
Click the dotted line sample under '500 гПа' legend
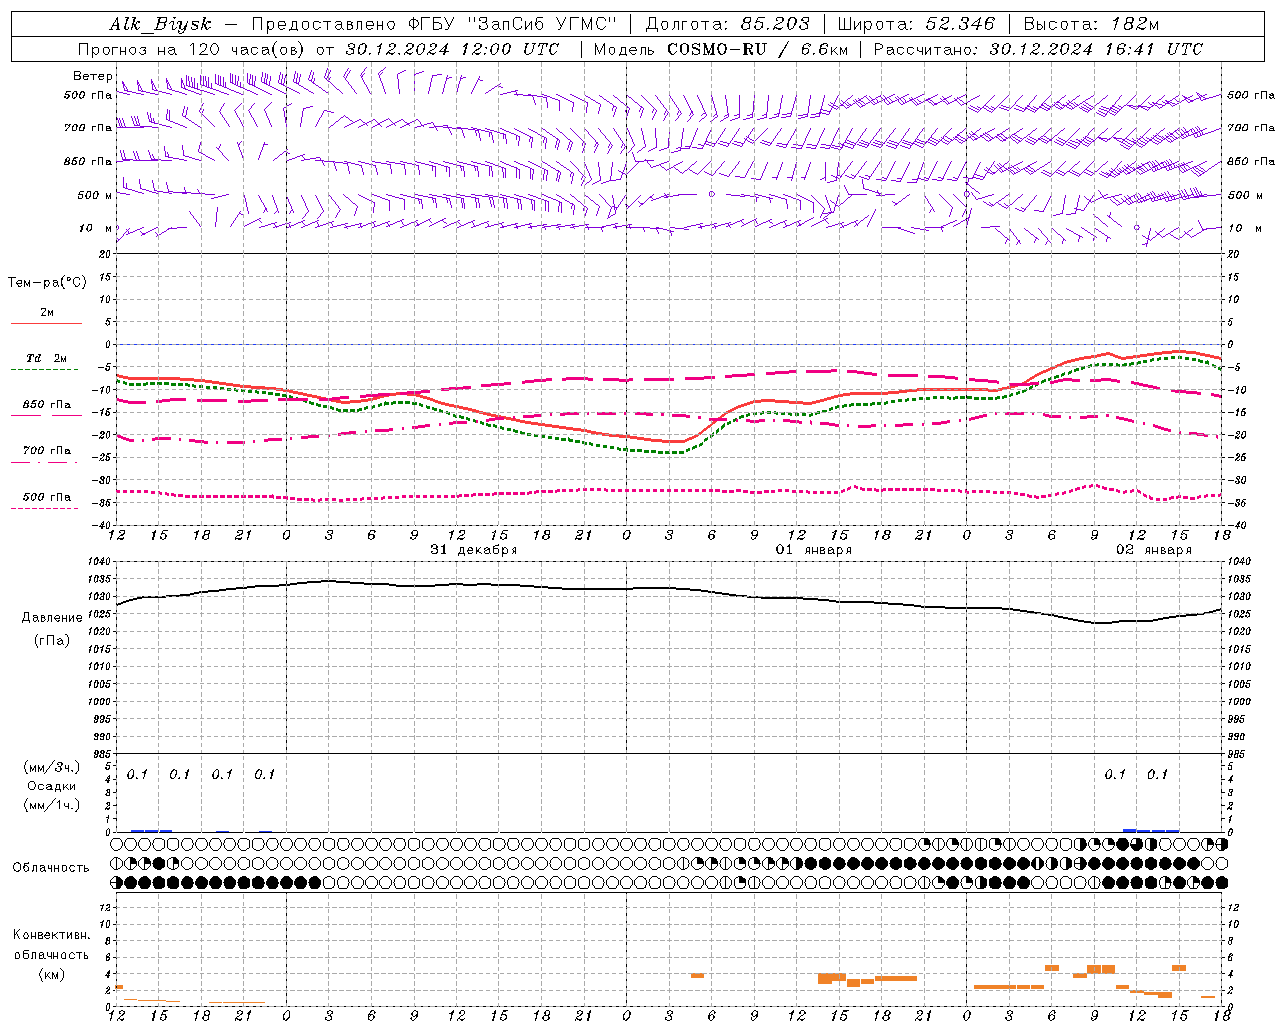44,509
